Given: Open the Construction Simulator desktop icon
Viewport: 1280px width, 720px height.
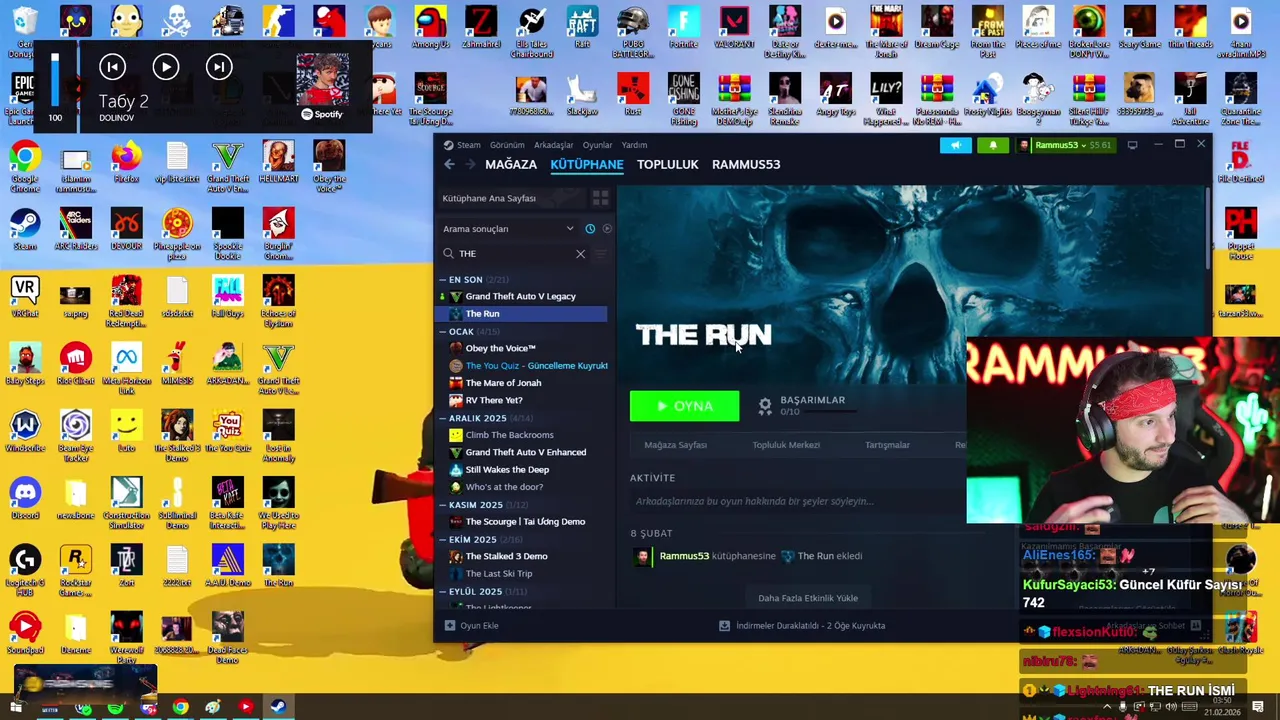Looking at the screenshot, I should point(126,504).
